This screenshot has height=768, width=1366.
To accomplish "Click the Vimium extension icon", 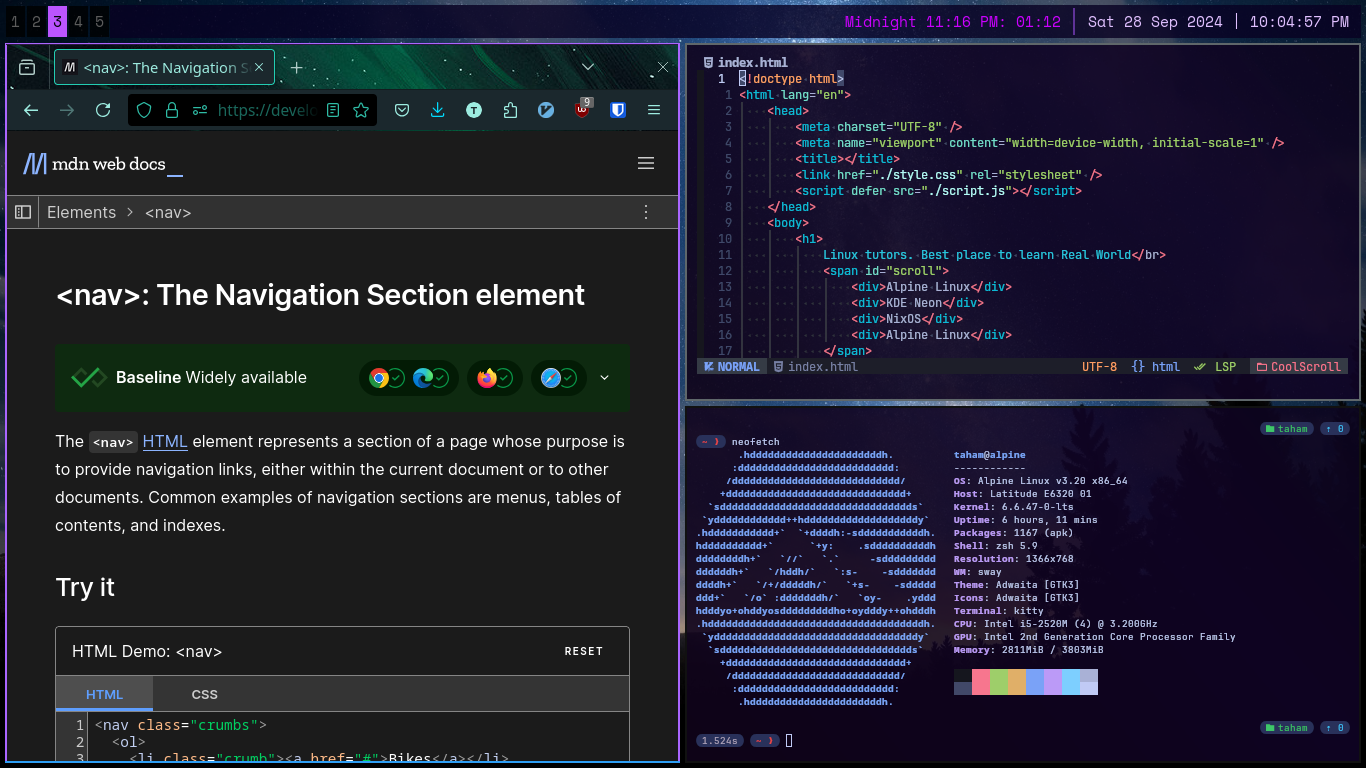I will (546, 110).
